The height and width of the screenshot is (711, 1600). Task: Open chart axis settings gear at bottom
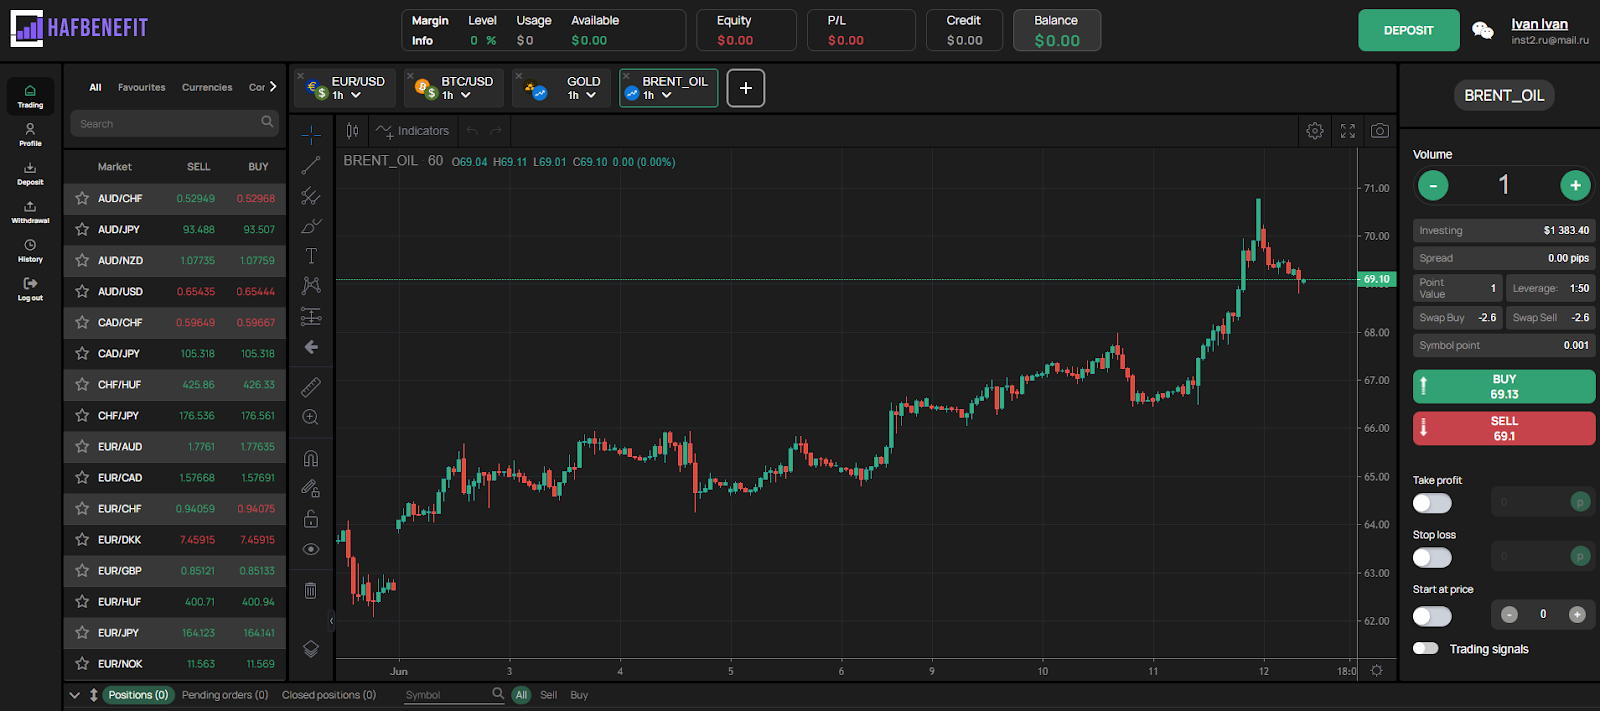(x=1377, y=671)
